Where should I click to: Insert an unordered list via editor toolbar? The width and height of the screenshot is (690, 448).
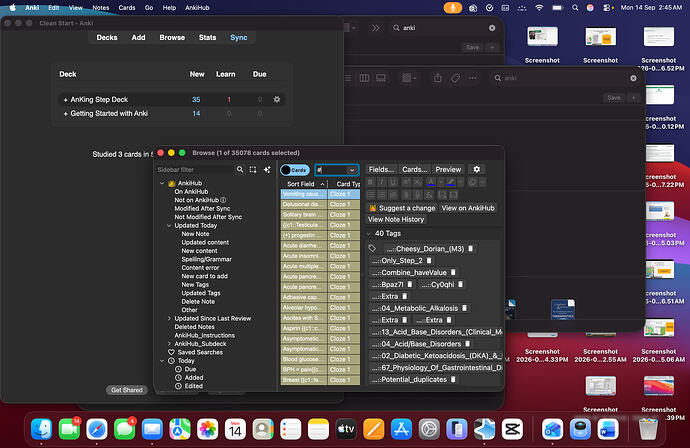(x=371, y=195)
